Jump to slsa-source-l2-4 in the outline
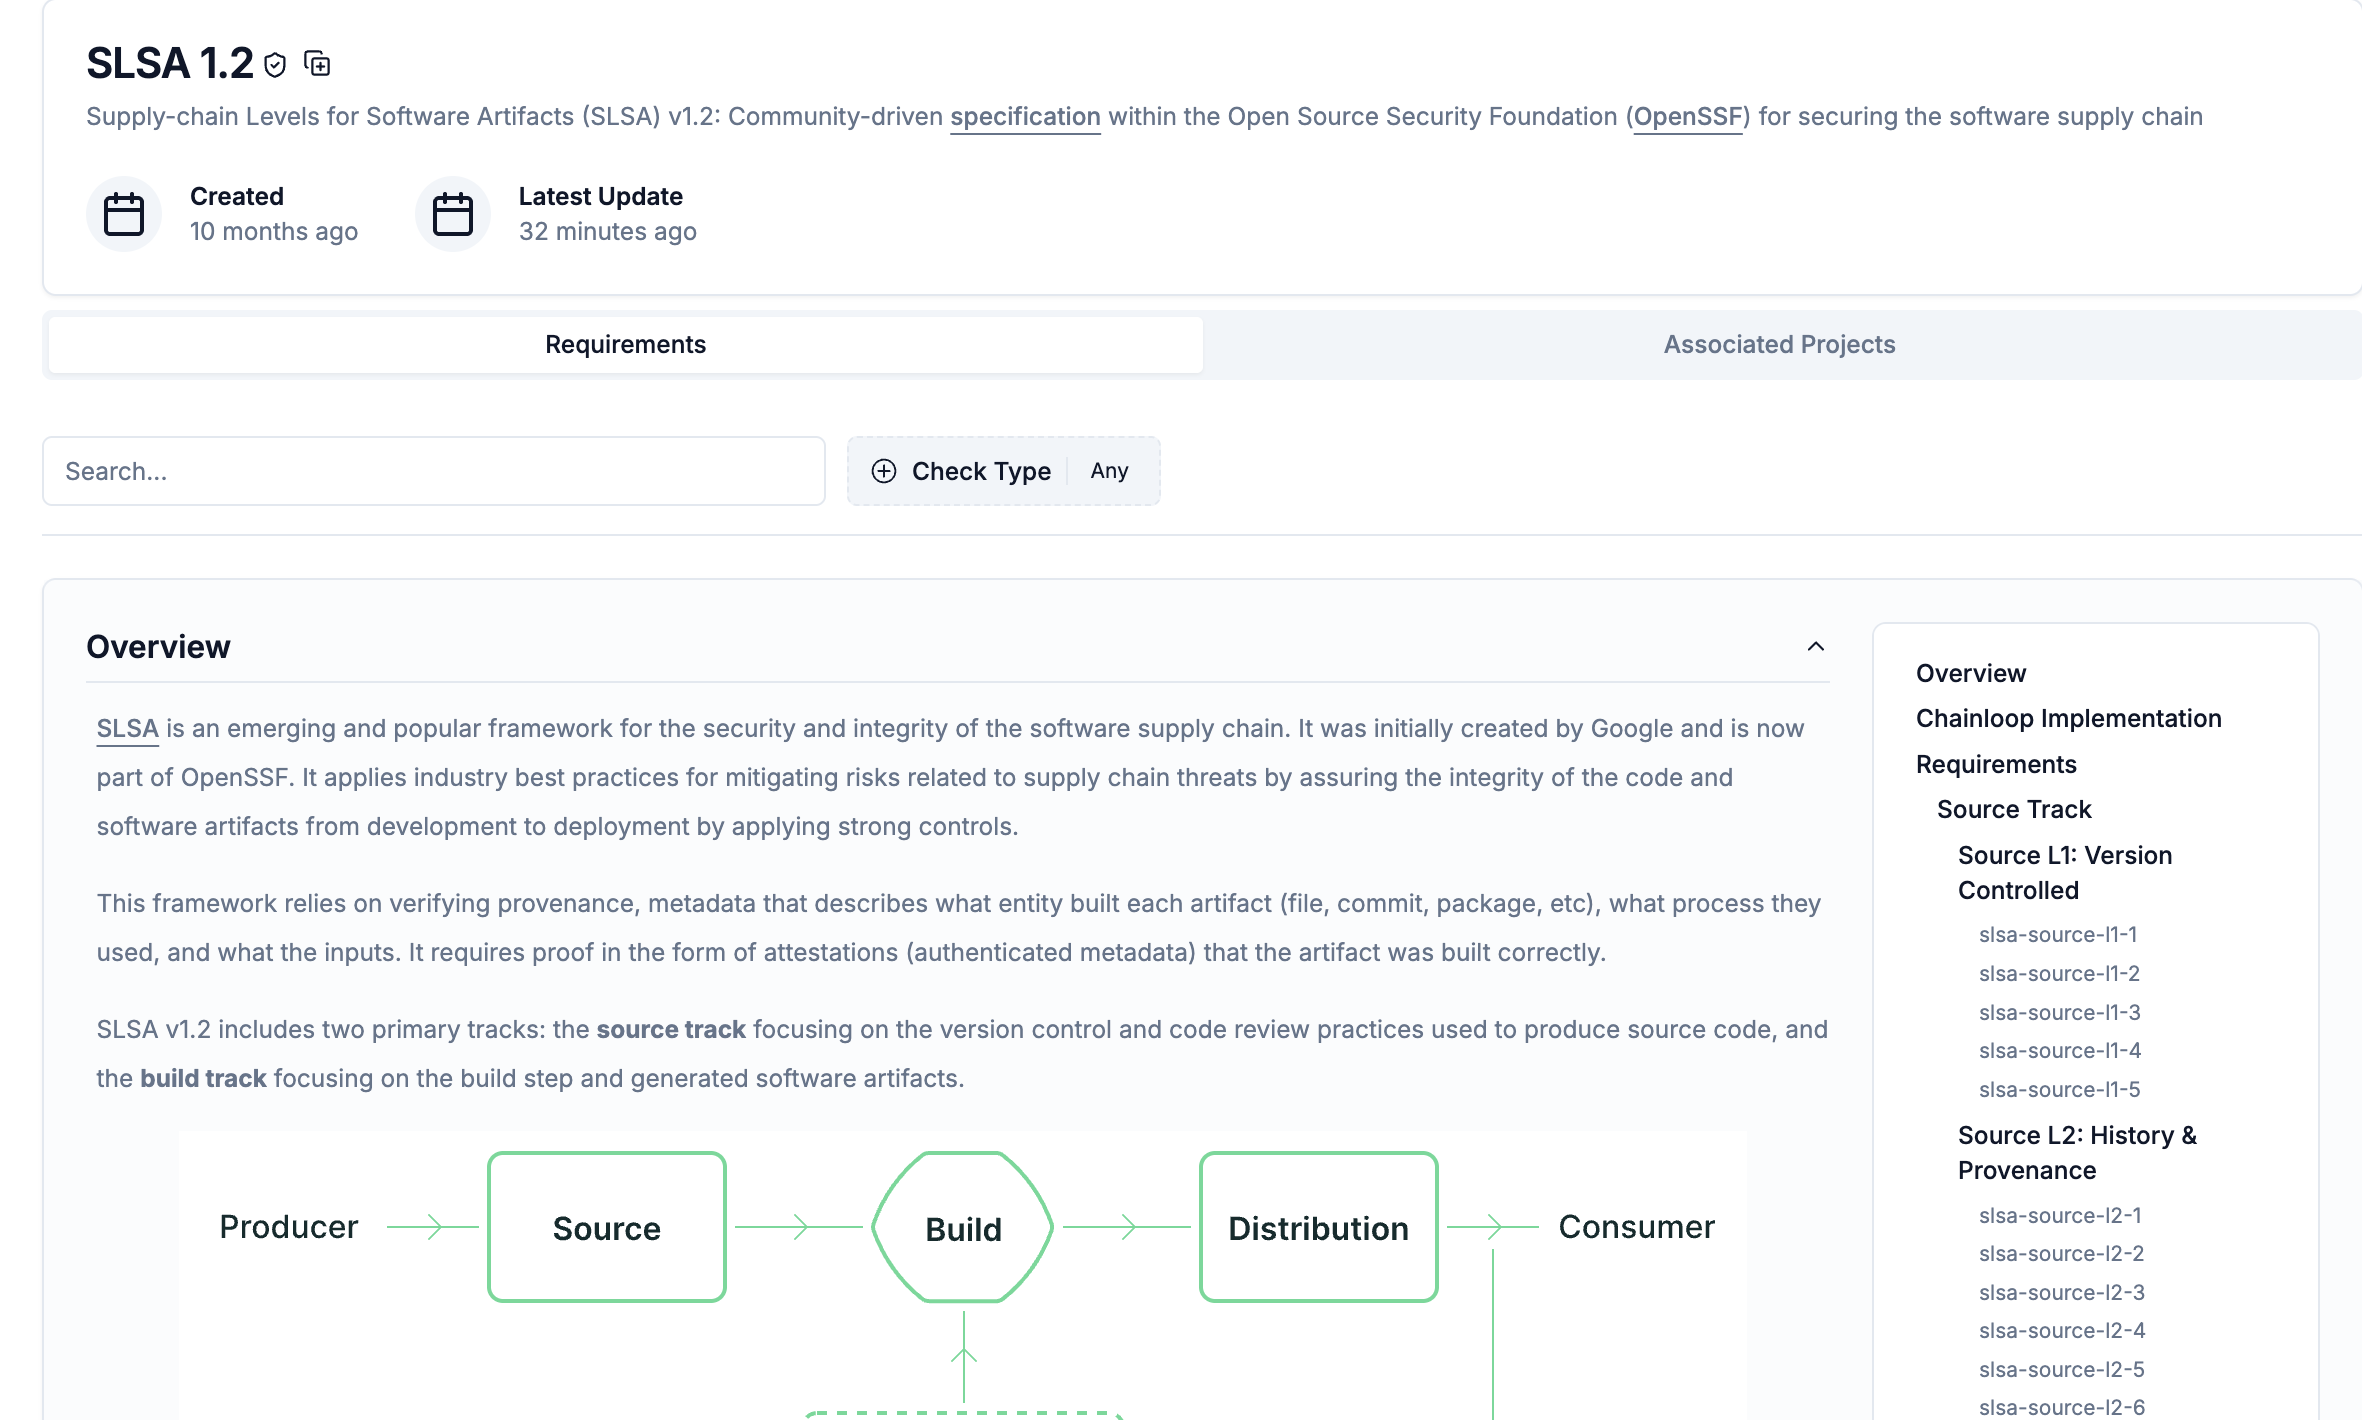 pyautogui.click(x=2061, y=1330)
